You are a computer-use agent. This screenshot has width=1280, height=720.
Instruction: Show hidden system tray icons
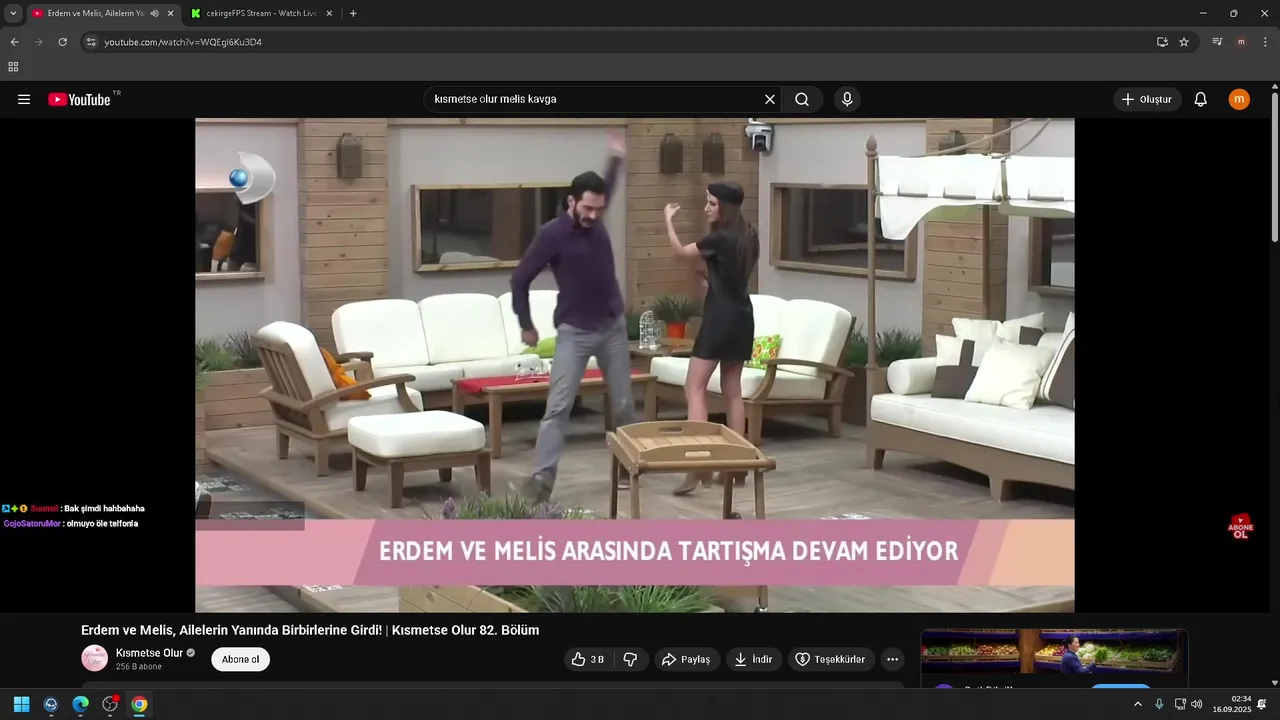tap(1137, 704)
